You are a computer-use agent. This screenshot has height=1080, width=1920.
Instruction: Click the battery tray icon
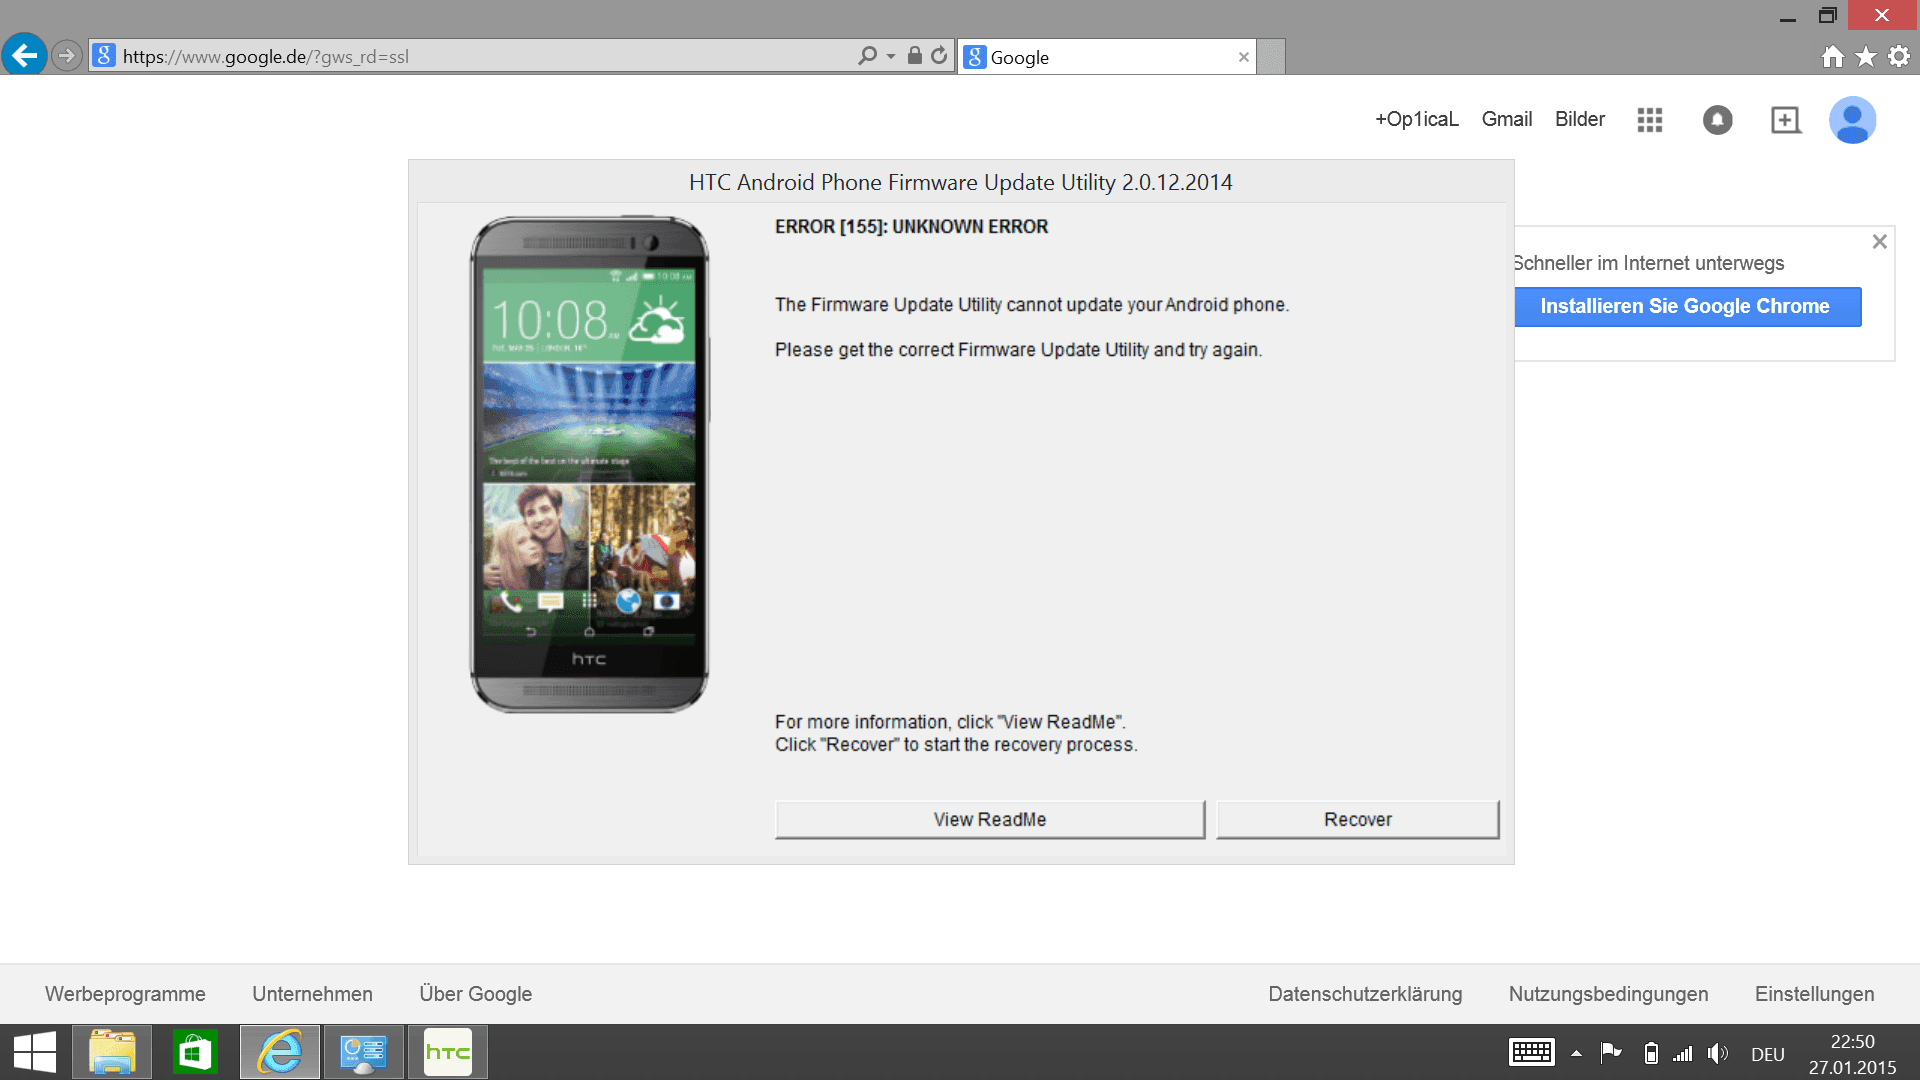(1651, 1053)
